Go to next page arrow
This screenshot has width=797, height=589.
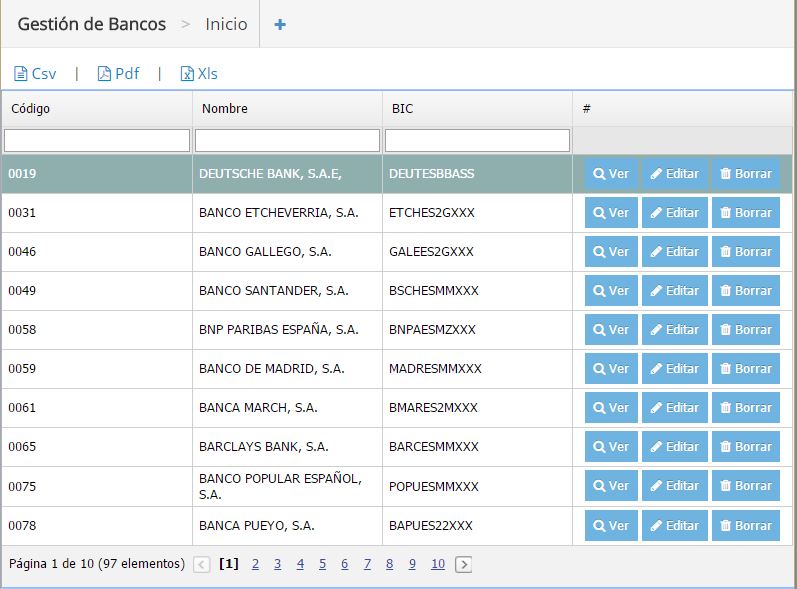coord(463,565)
